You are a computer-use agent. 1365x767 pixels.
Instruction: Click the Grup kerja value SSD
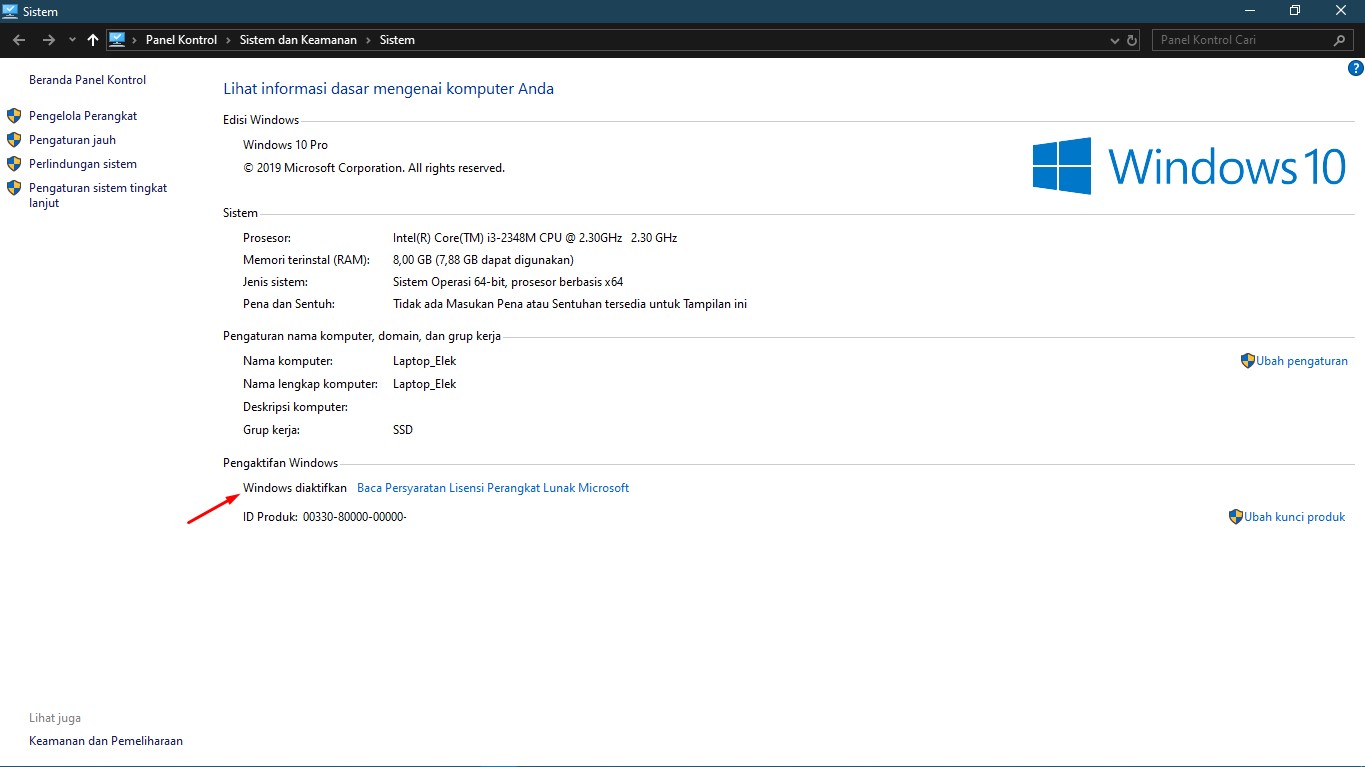pos(403,430)
